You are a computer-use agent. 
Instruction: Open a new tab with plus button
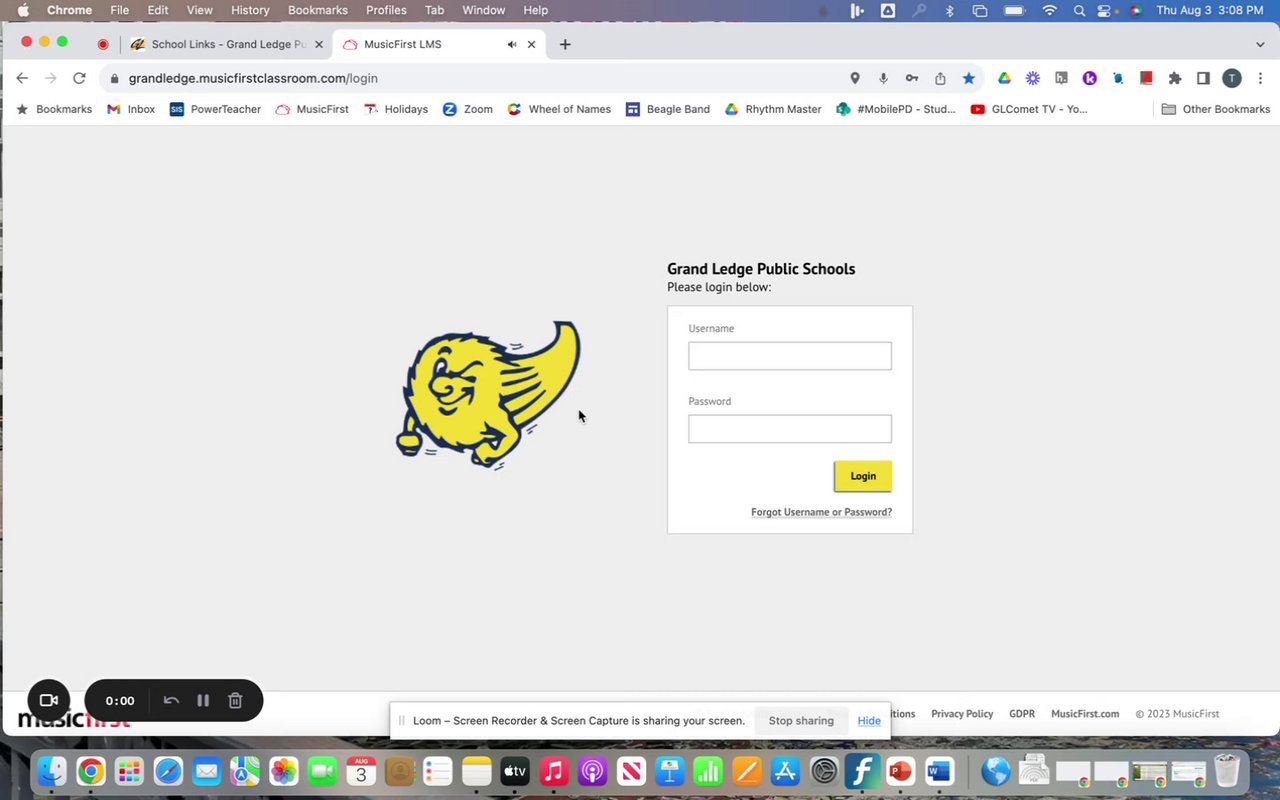[x=565, y=44]
